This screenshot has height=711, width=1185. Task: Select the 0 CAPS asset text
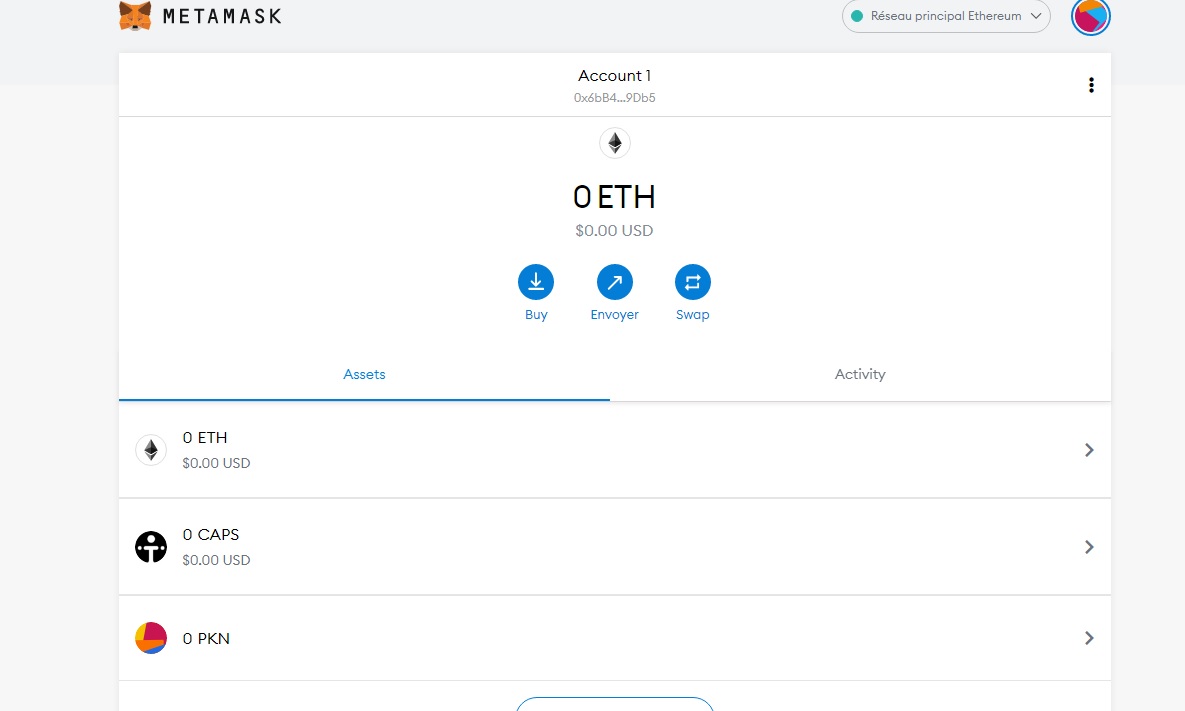tap(211, 534)
